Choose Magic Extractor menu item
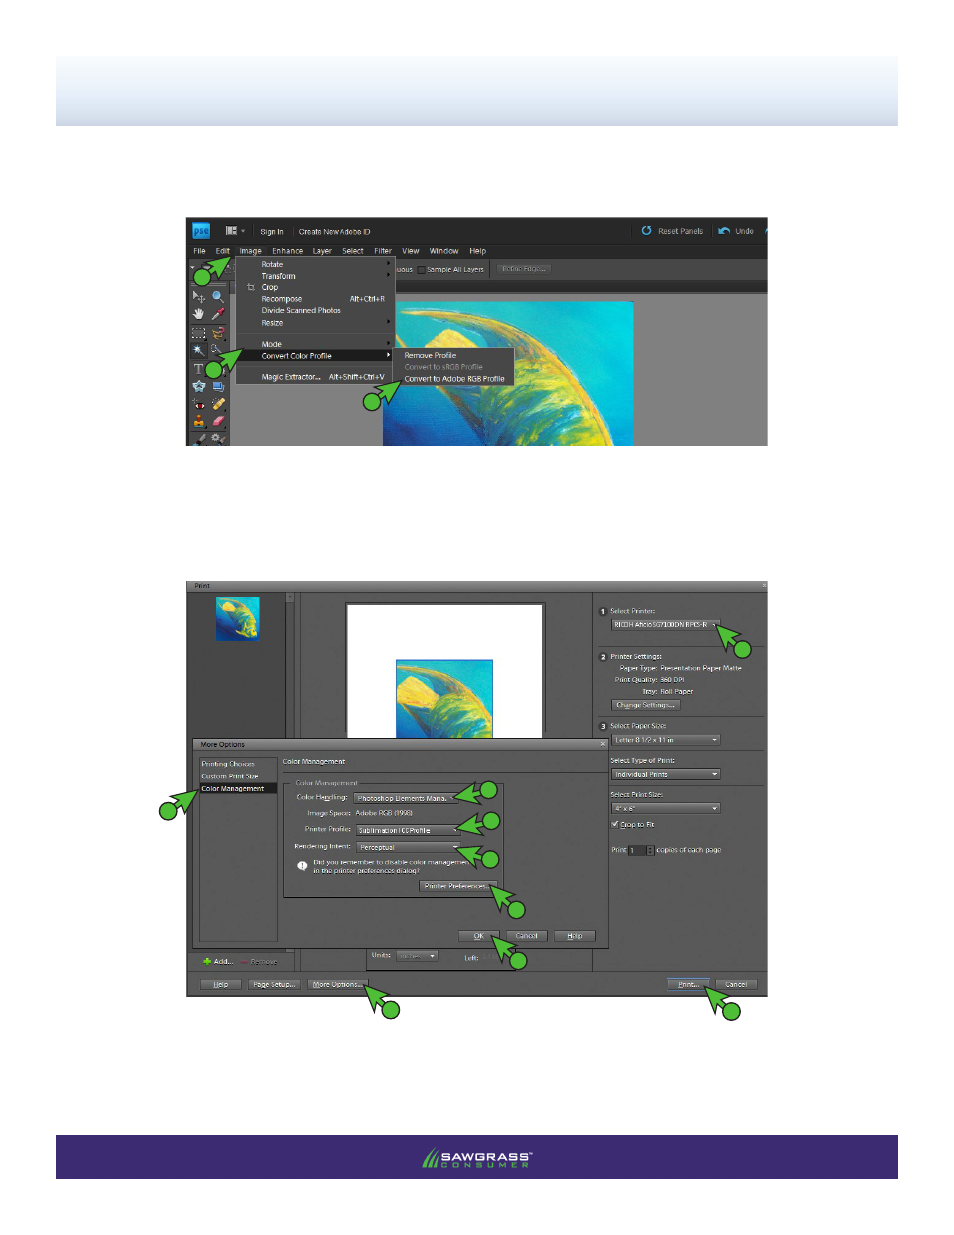The width and height of the screenshot is (954, 1235). 291,377
